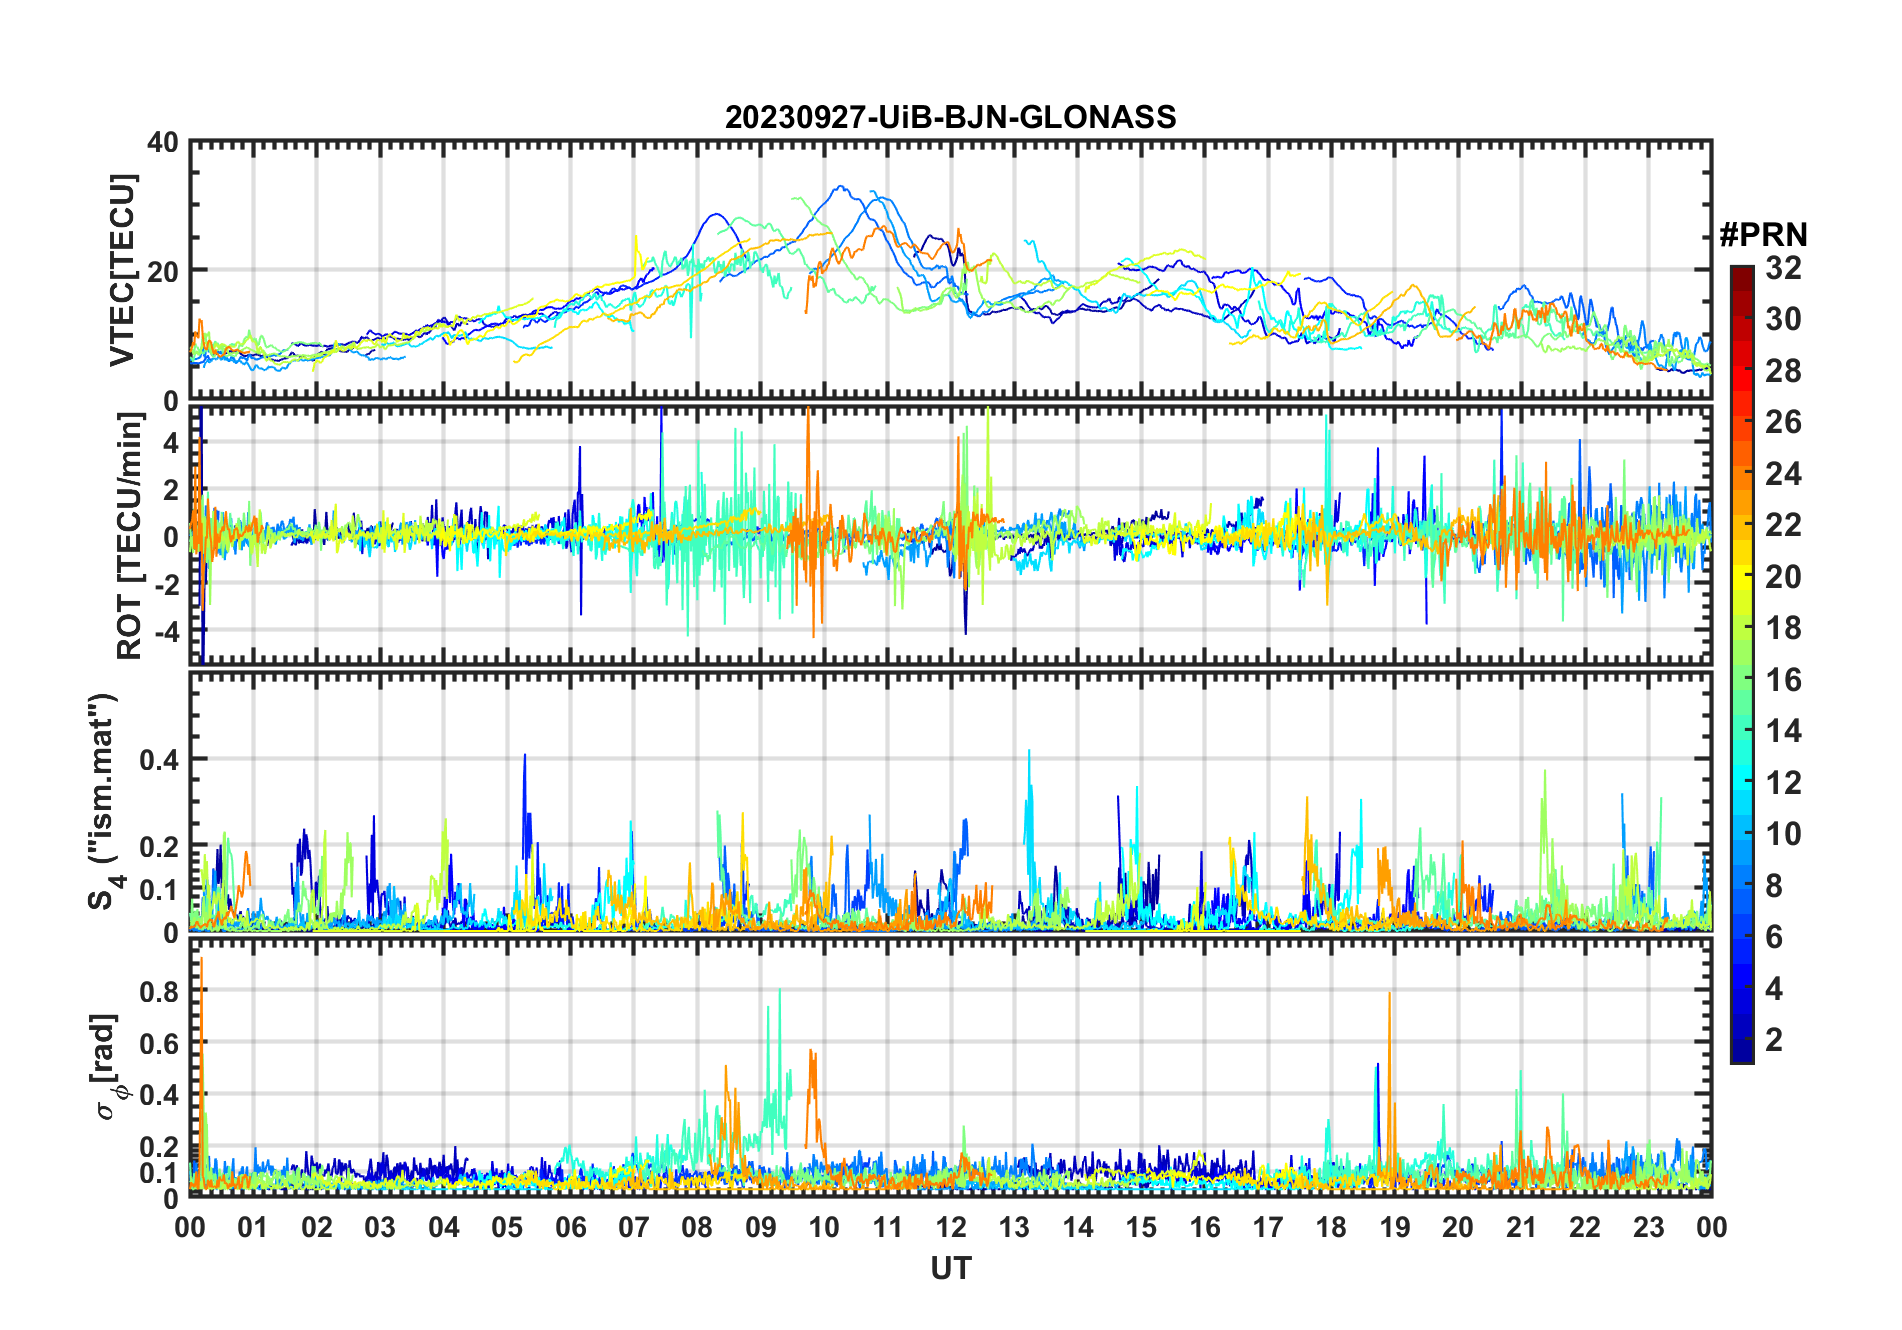Screen dimensions: 1902x1330
Task: Select the S4 ("ism.mat") y-axis label
Action: point(103,802)
